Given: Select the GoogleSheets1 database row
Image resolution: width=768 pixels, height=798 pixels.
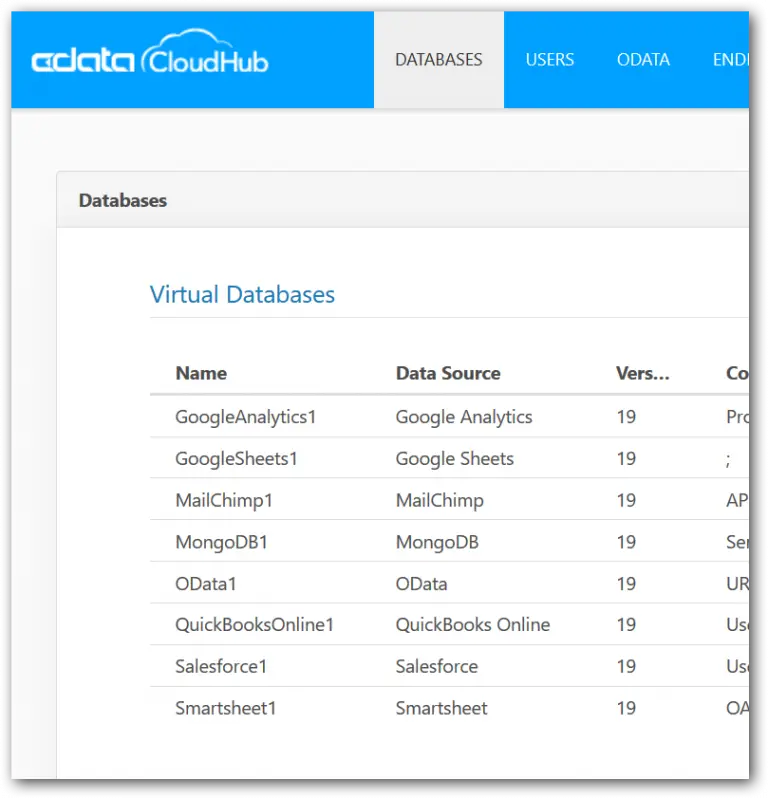Looking at the screenshot, I should pyautogui.click(x=236, y=459).
